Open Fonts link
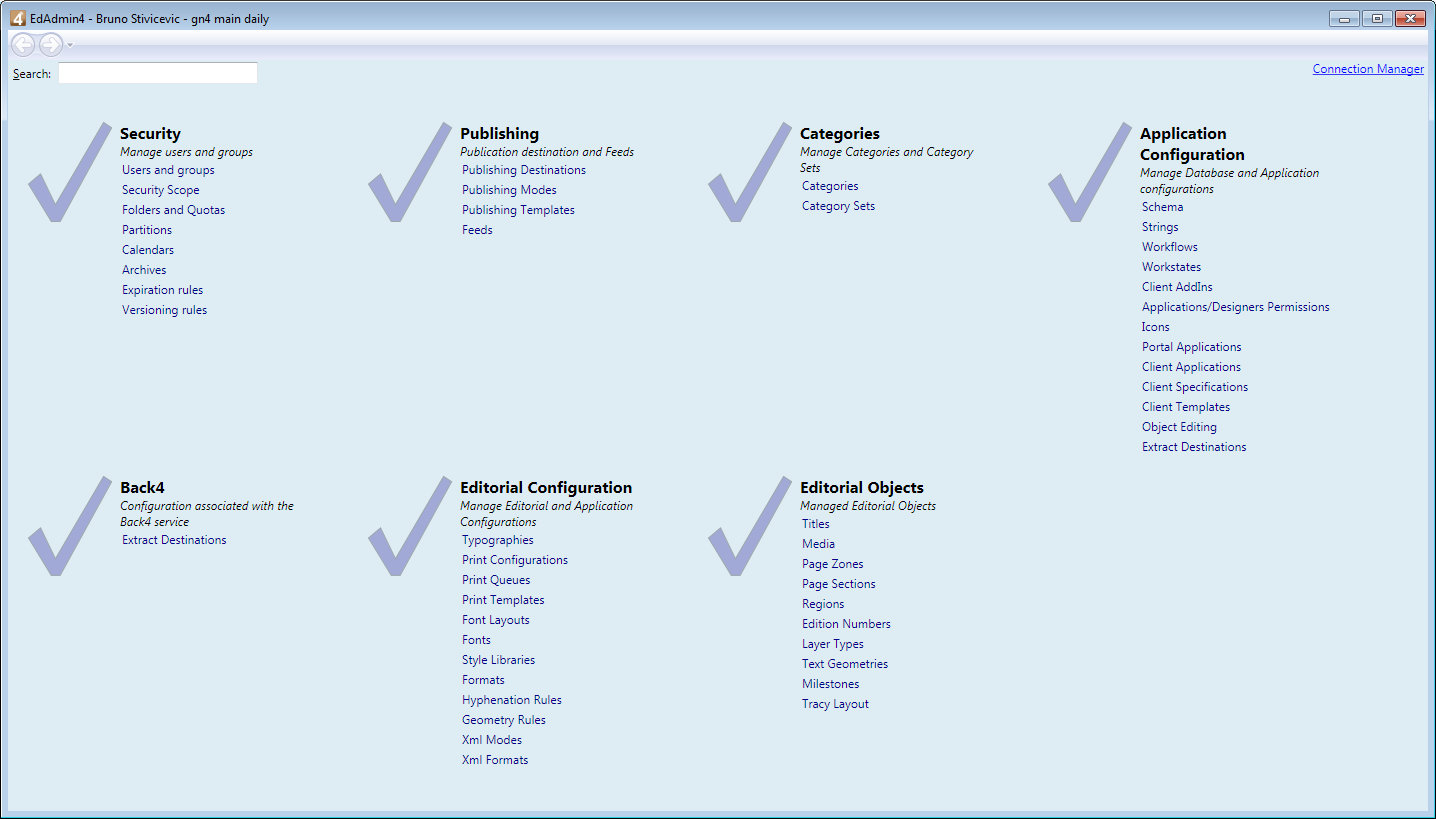The width and height of the screenshot is (1436, 819). click(476, 640)
